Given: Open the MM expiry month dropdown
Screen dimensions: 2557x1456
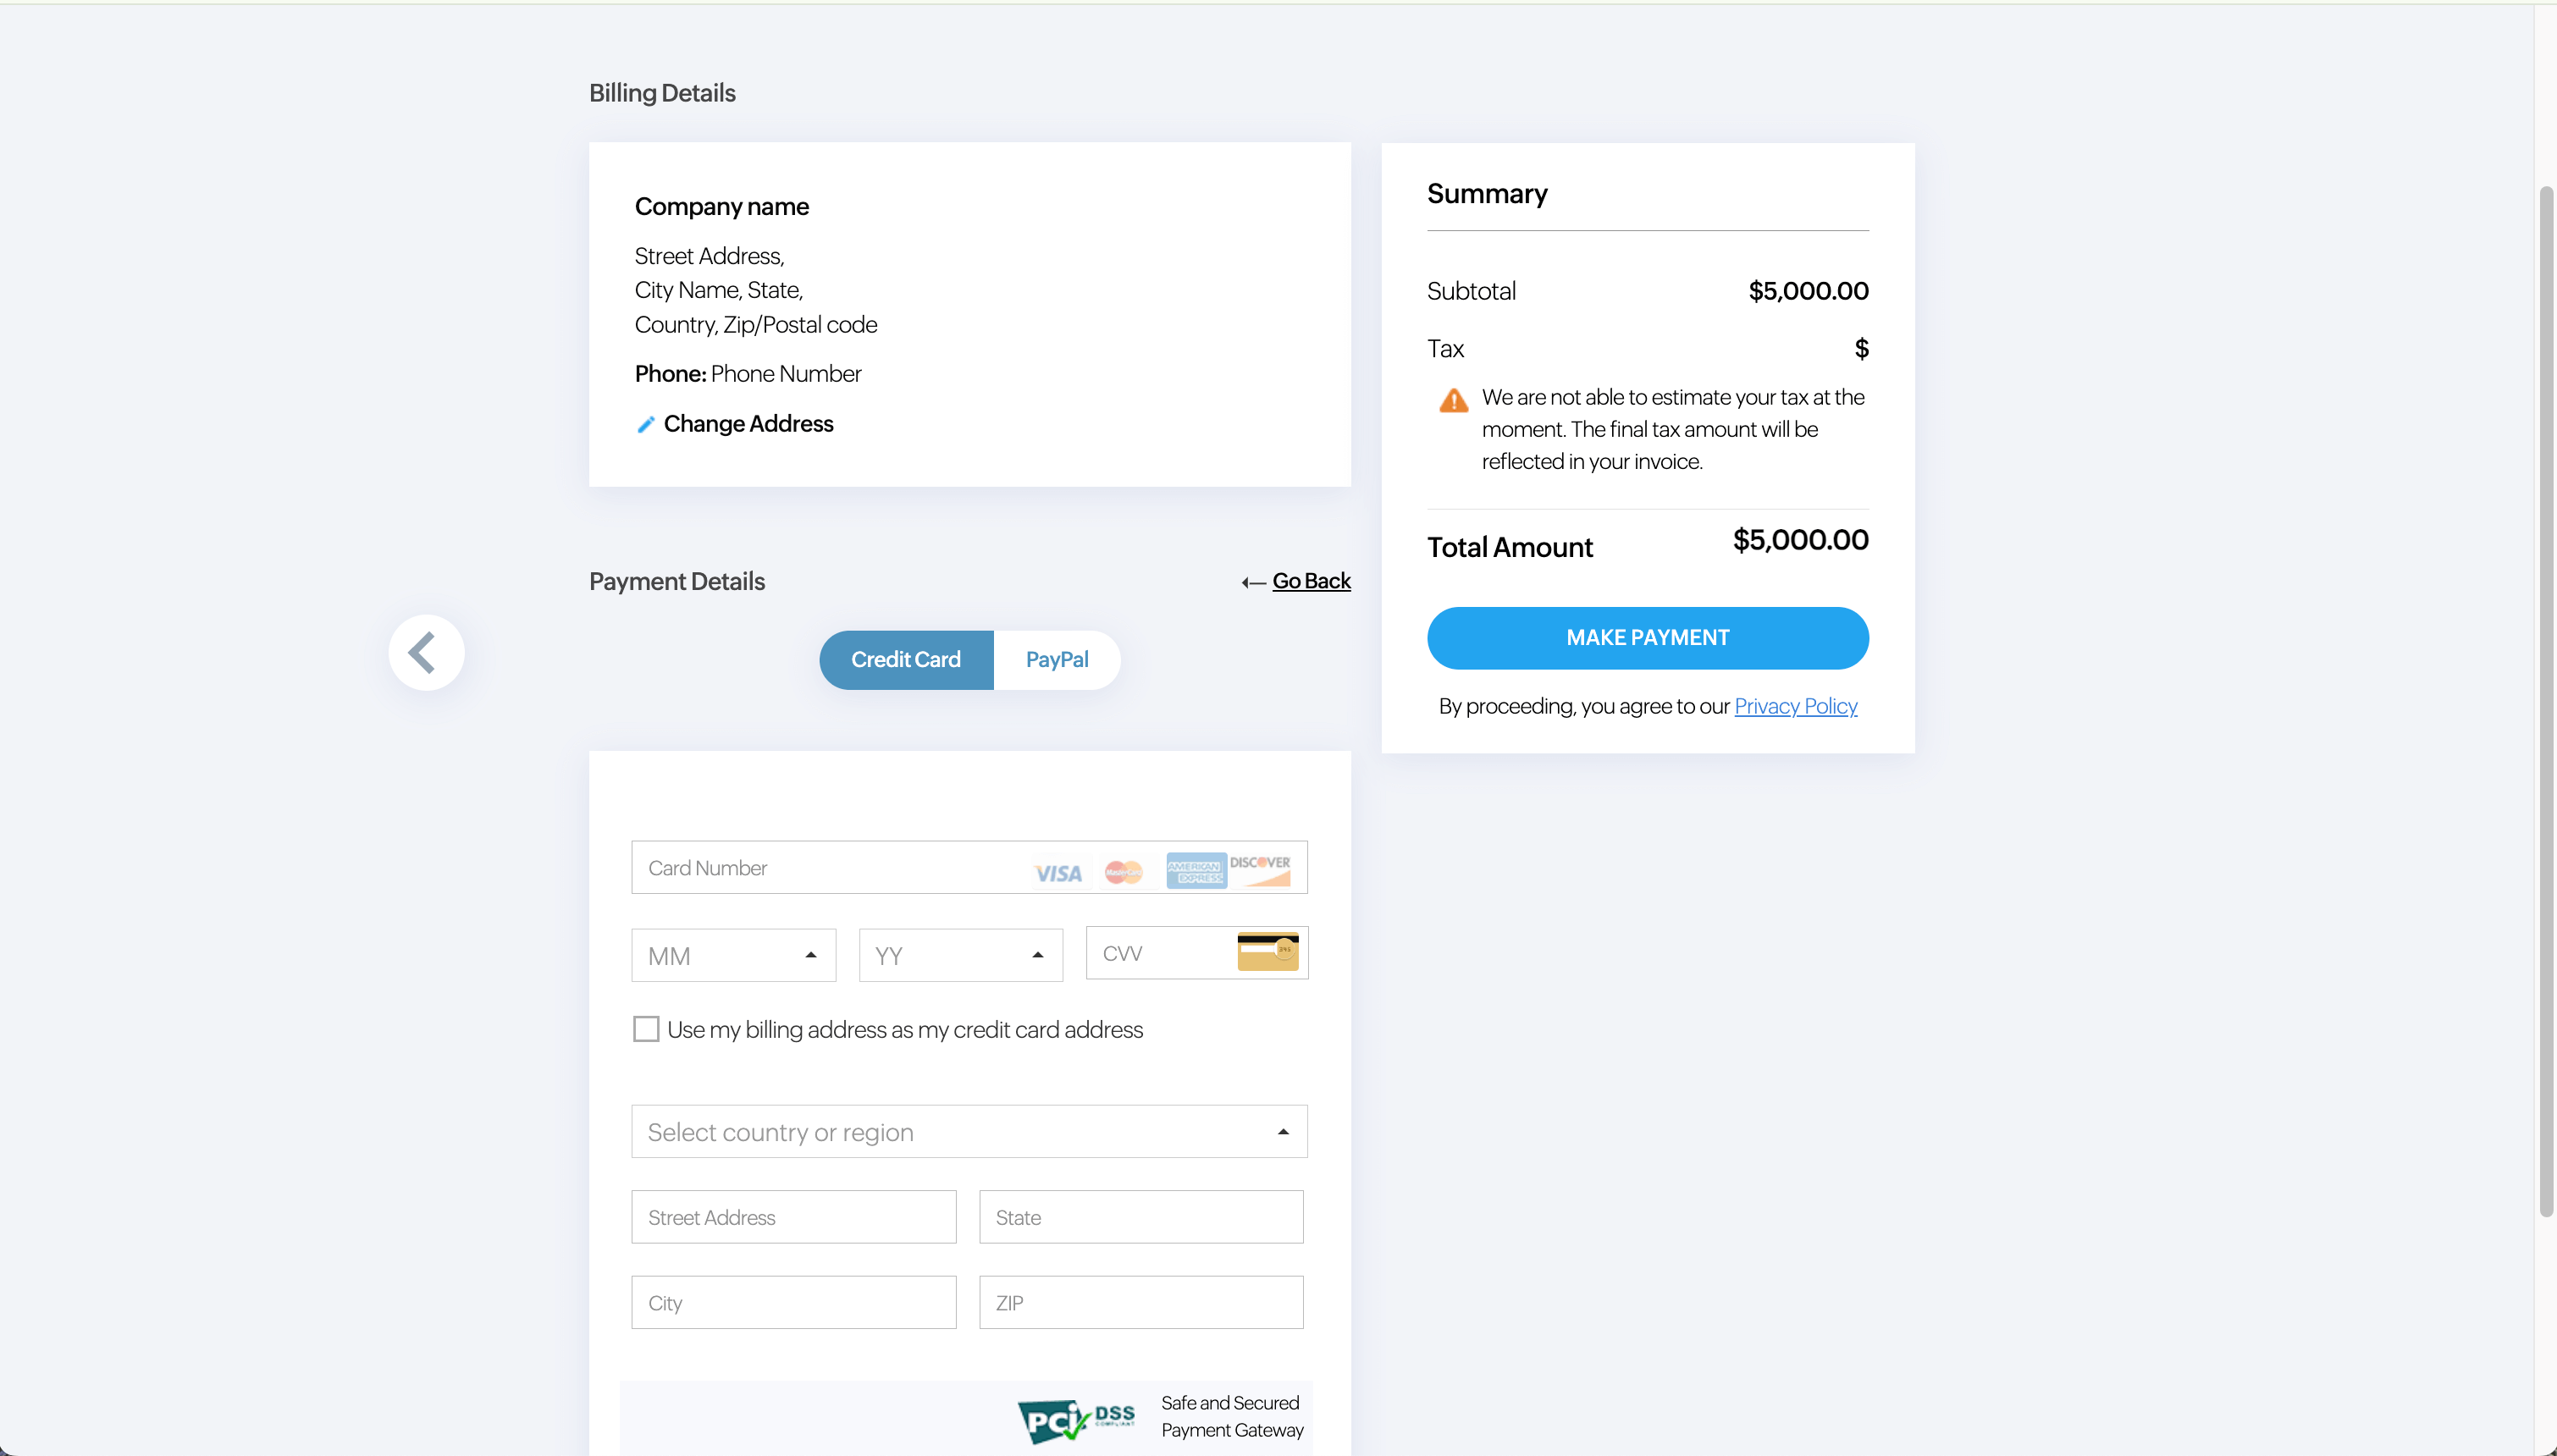Looking at the screenshot, I should [x=733, y=955].
